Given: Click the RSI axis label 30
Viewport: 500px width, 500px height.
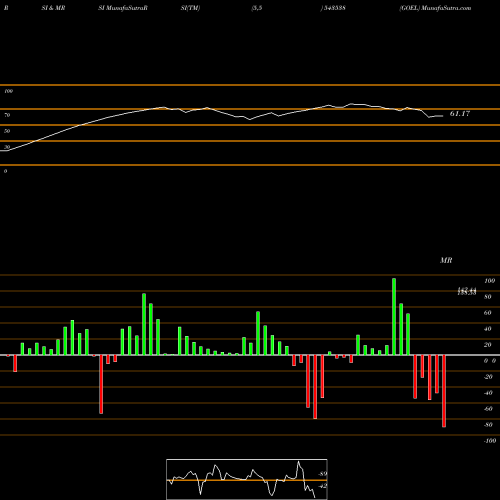Looking at the screenshot, I should [7, 147].
